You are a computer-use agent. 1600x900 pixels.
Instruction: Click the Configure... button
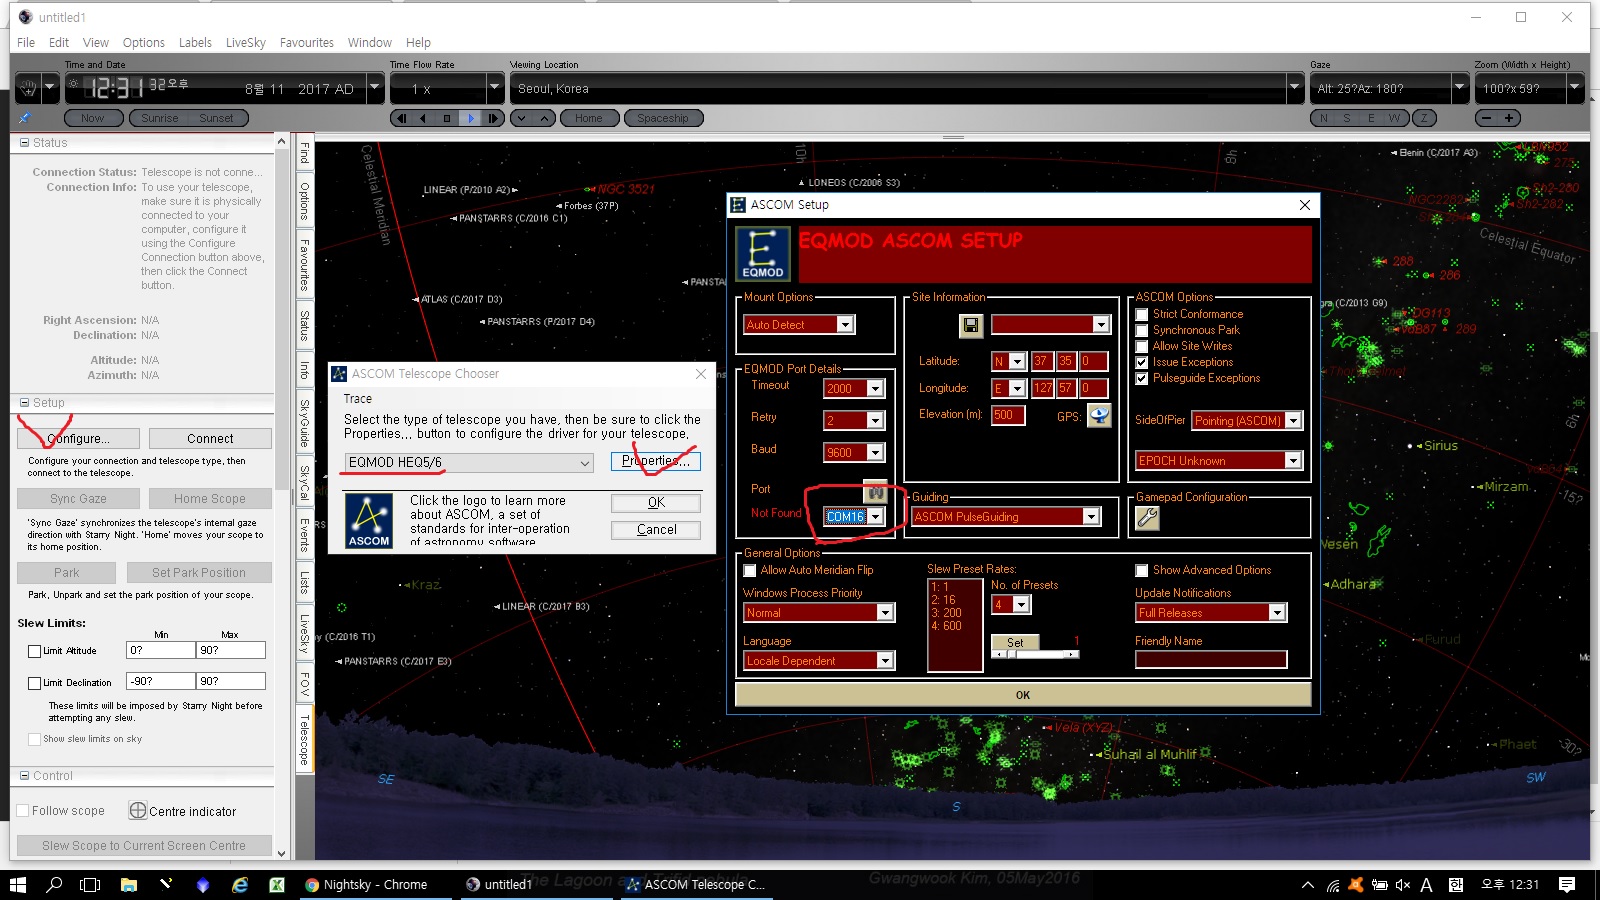pyautogui.click(x=79, y=439)
